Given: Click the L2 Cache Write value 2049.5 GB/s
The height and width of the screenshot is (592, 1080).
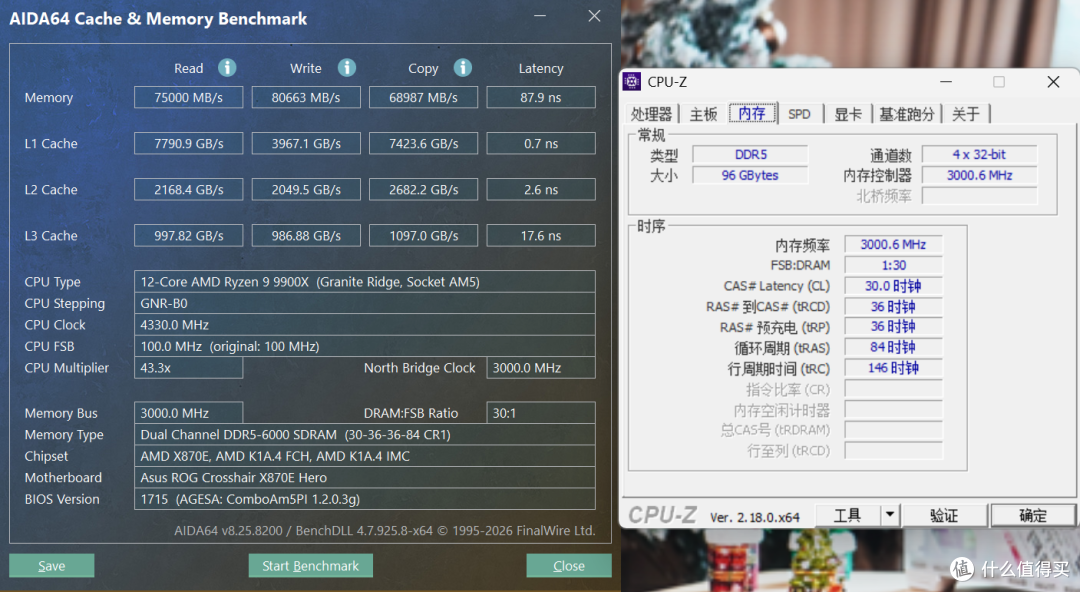Looking at the screenshot, I should click(306, 190).
